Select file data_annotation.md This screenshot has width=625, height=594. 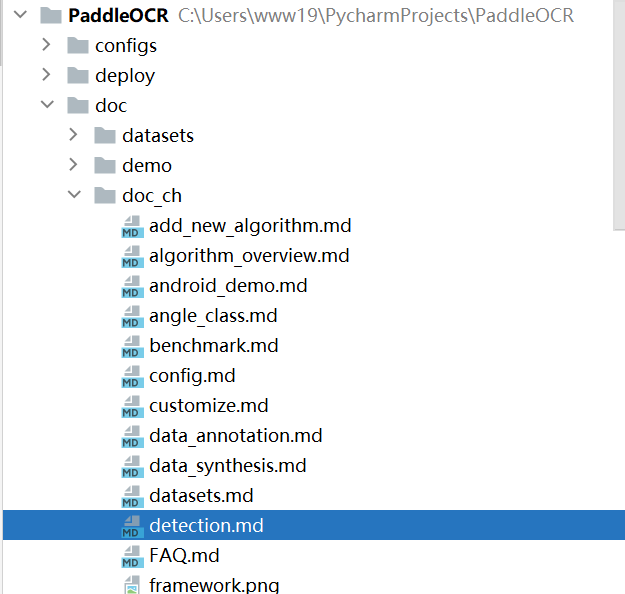236,436
